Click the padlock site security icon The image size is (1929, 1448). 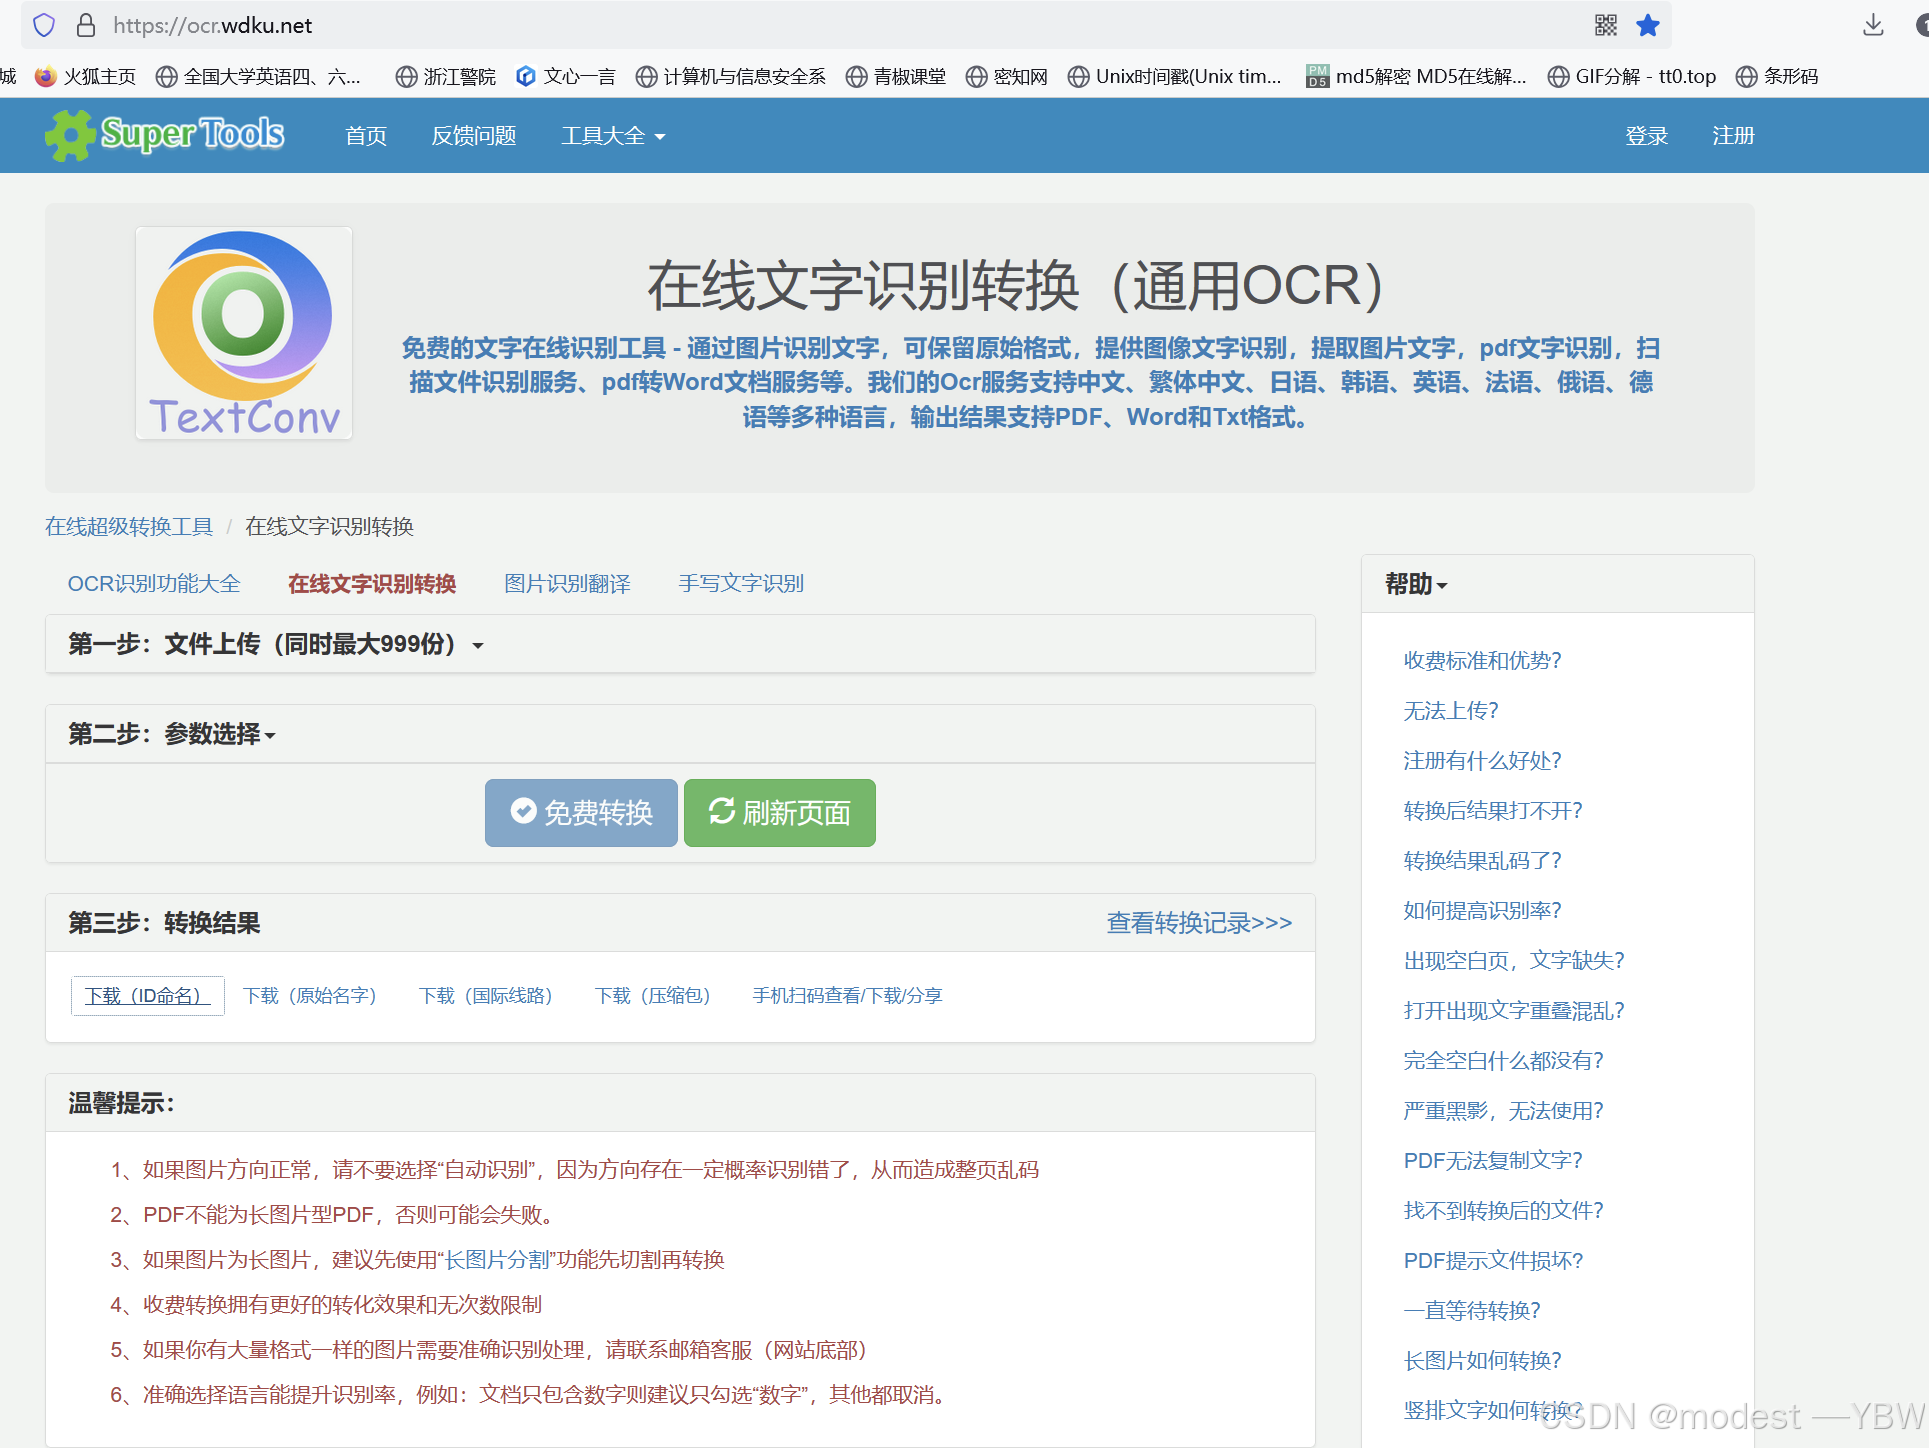click(86, 25)
